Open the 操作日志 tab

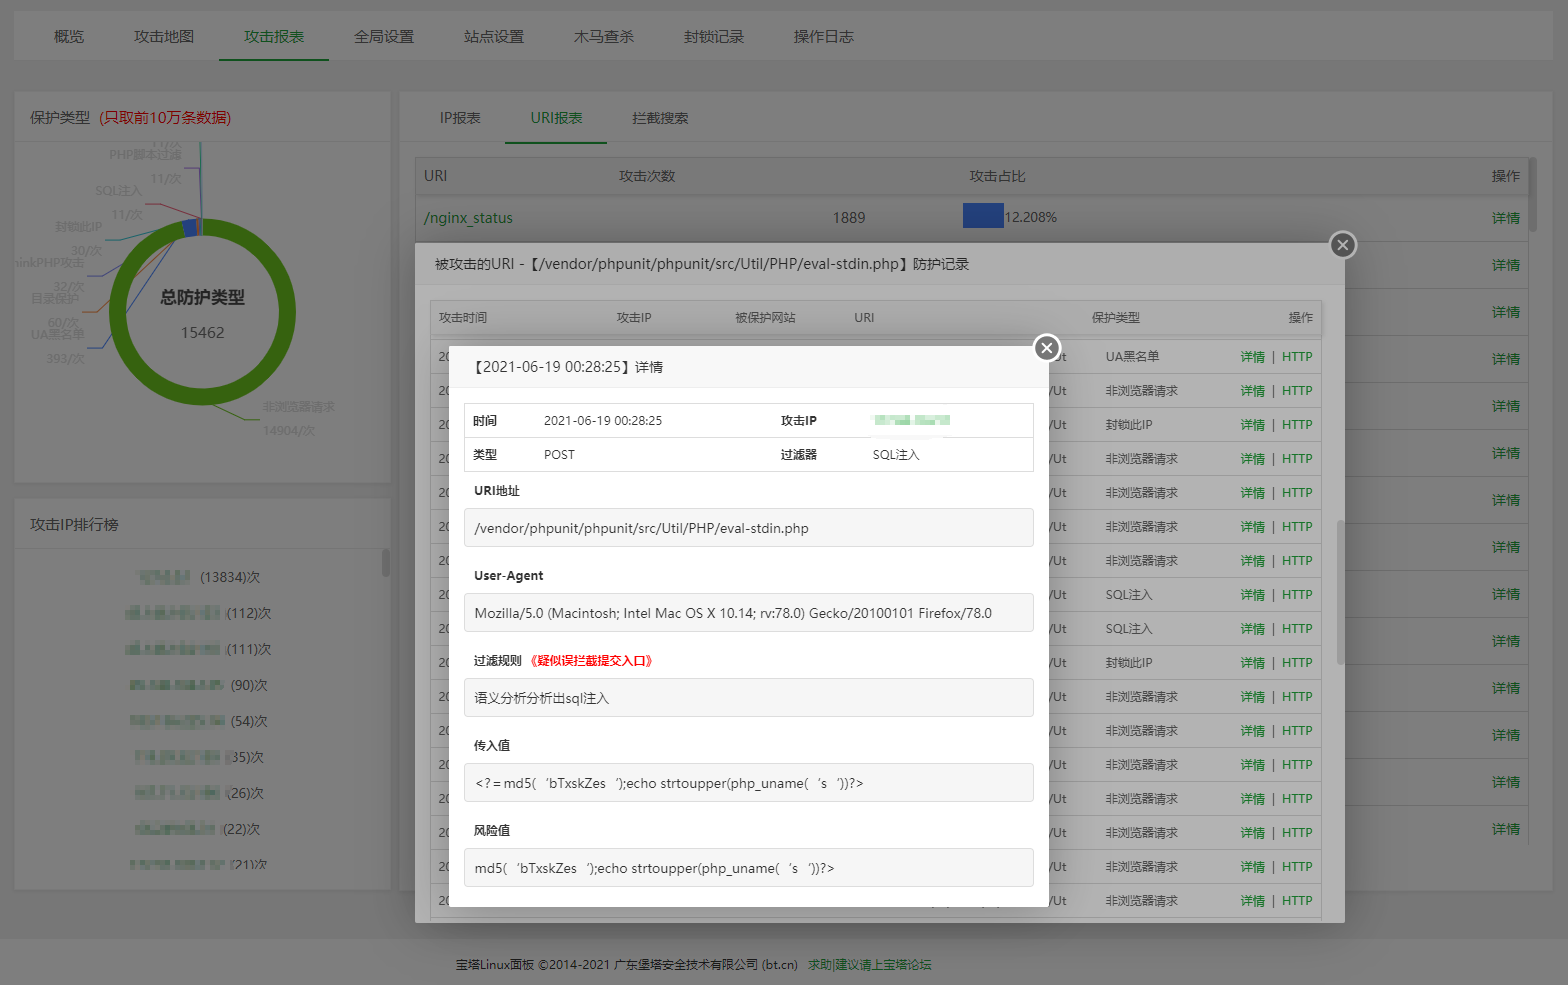click(824, 37)
